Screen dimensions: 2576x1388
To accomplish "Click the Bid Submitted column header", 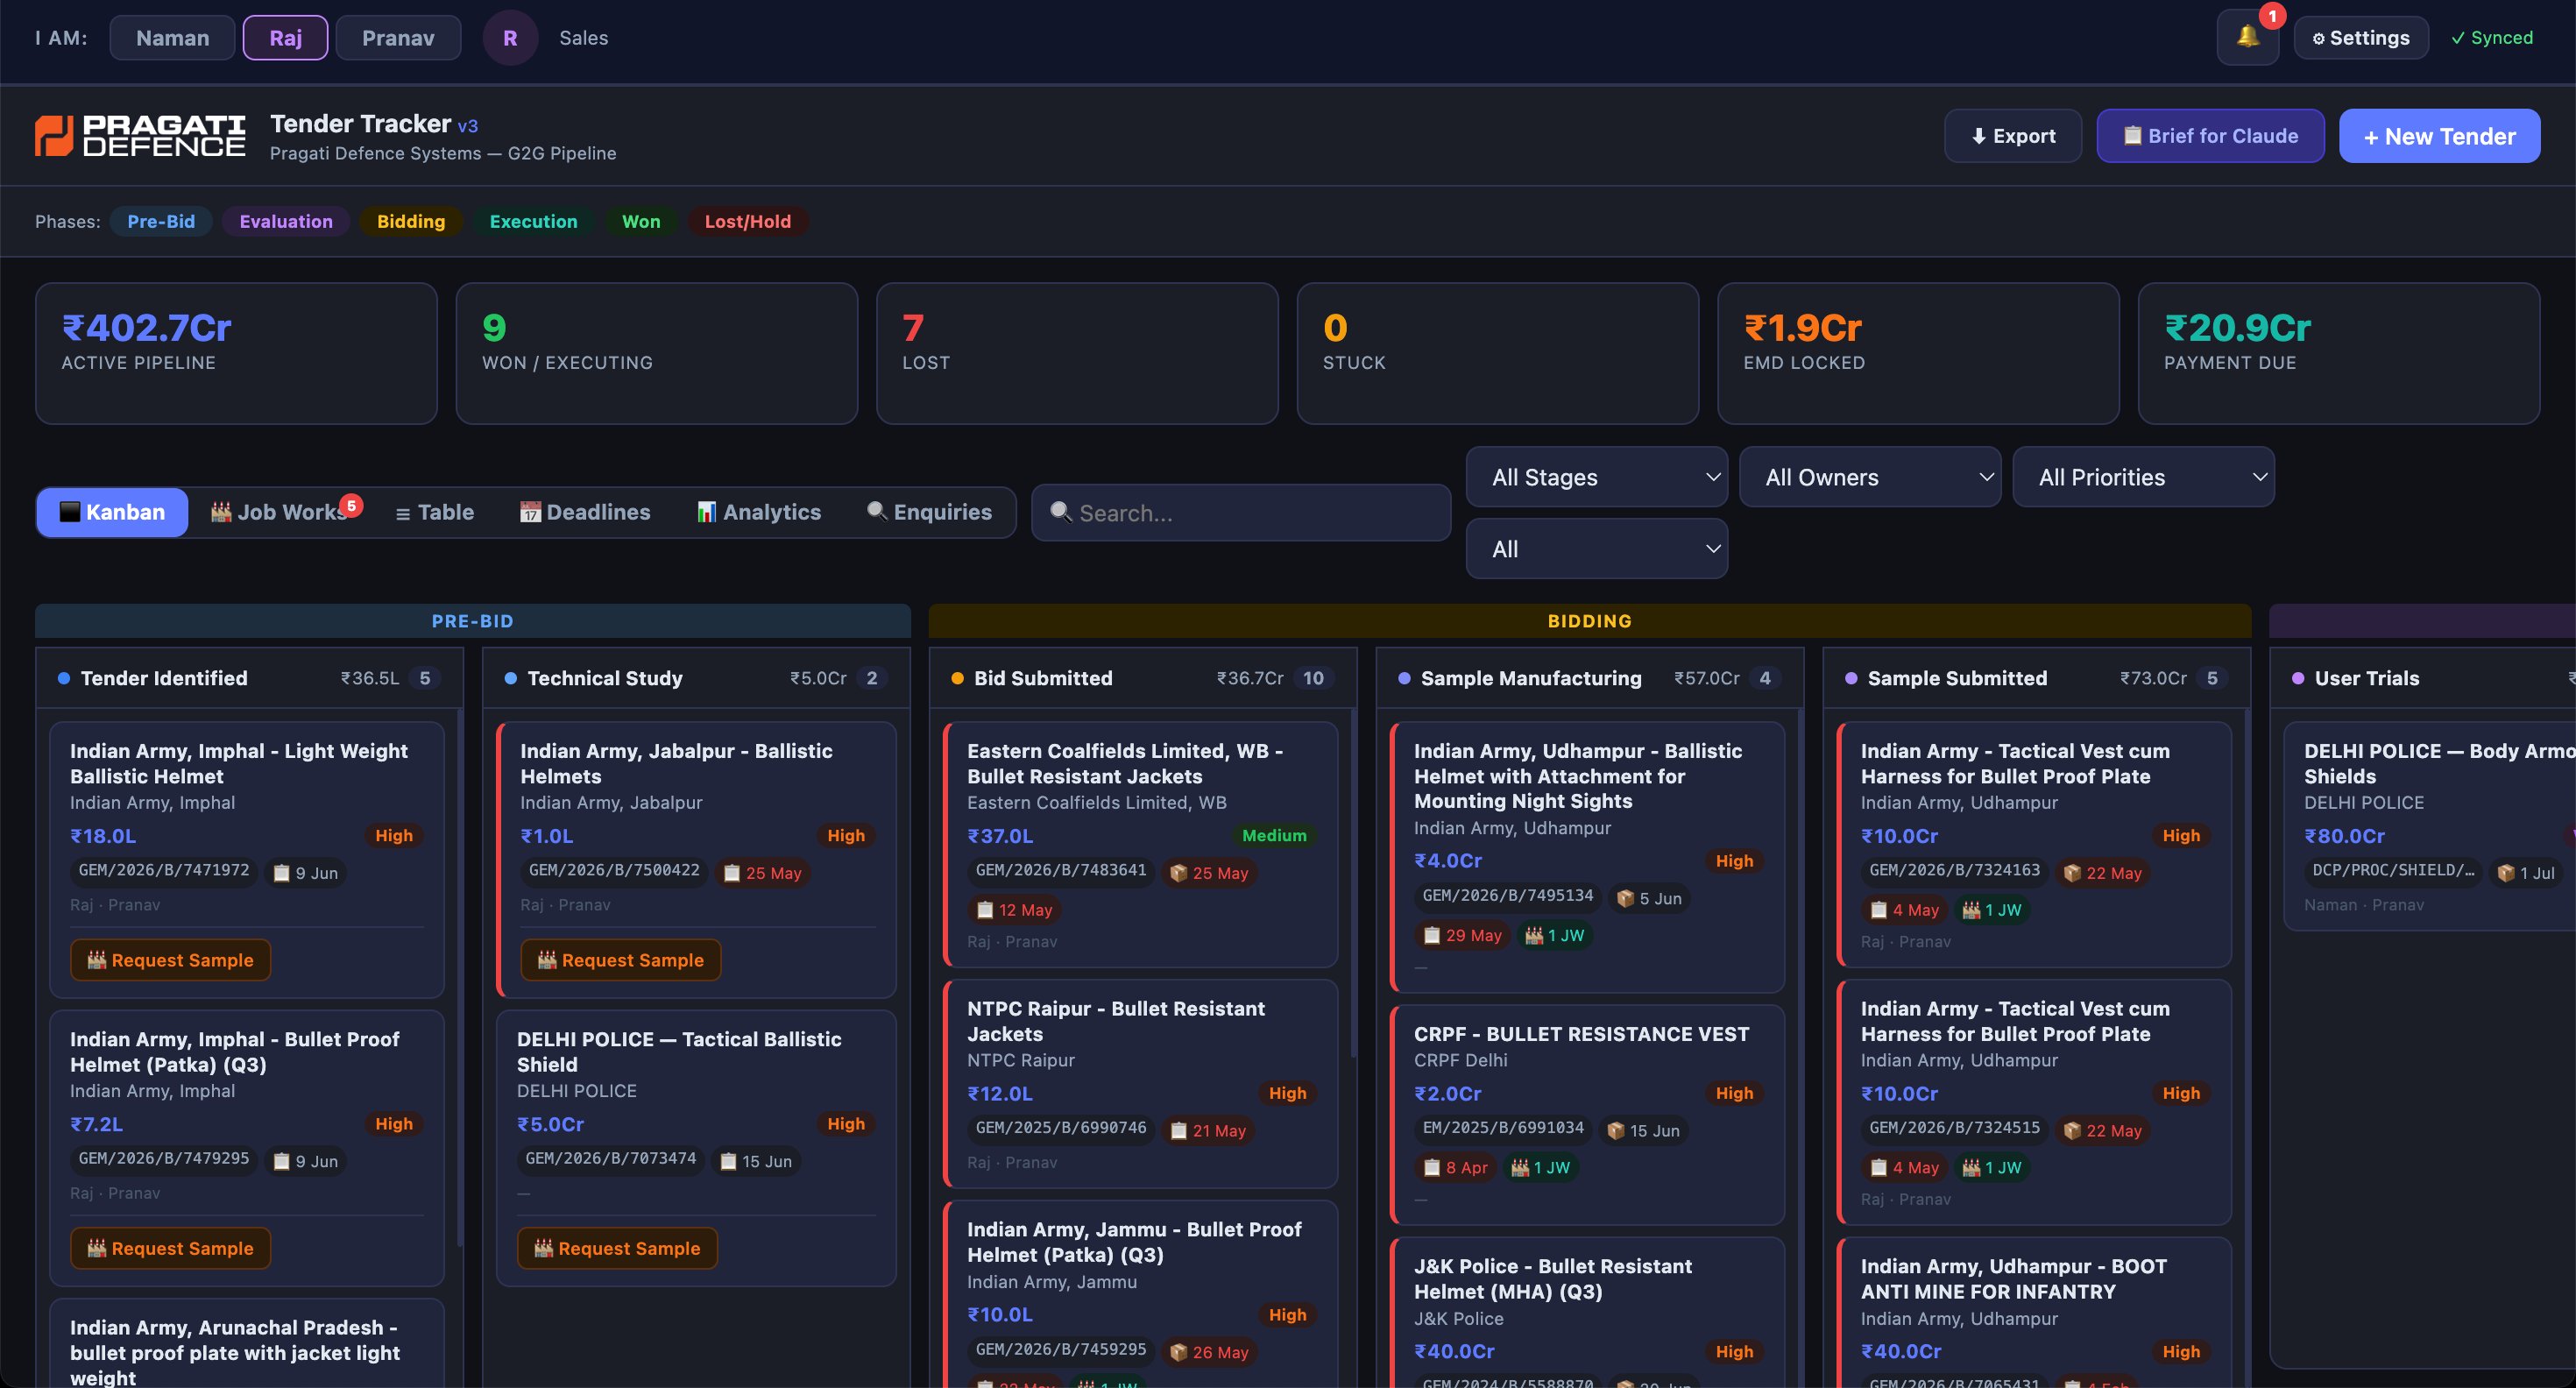I will (x=1143, y=678).
